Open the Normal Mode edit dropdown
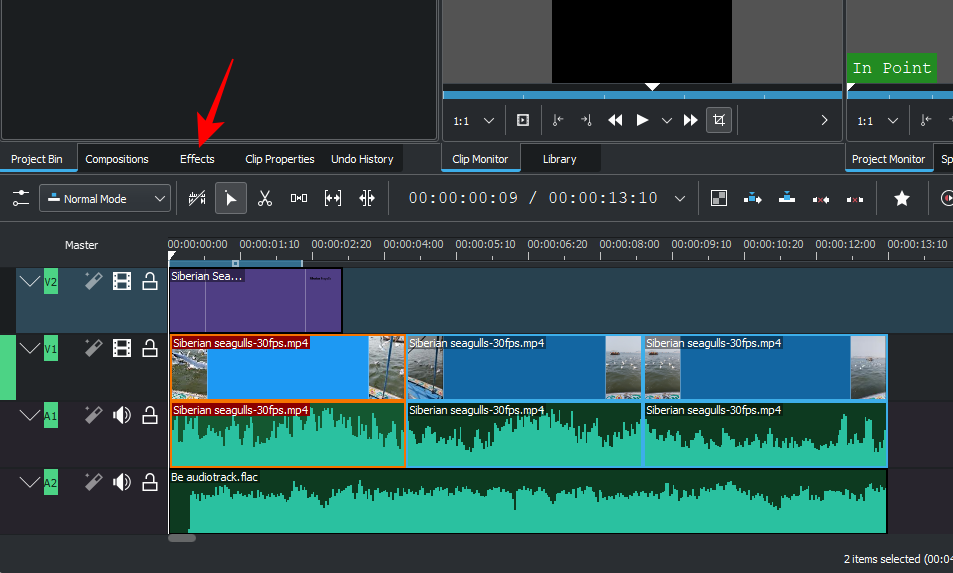 coord(105,198)
